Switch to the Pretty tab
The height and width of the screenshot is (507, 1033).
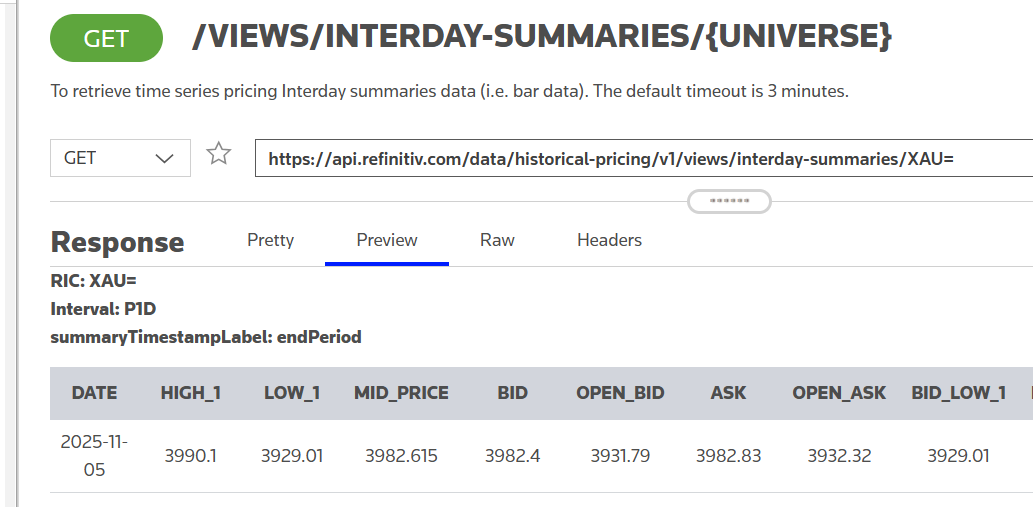[271, 240]
